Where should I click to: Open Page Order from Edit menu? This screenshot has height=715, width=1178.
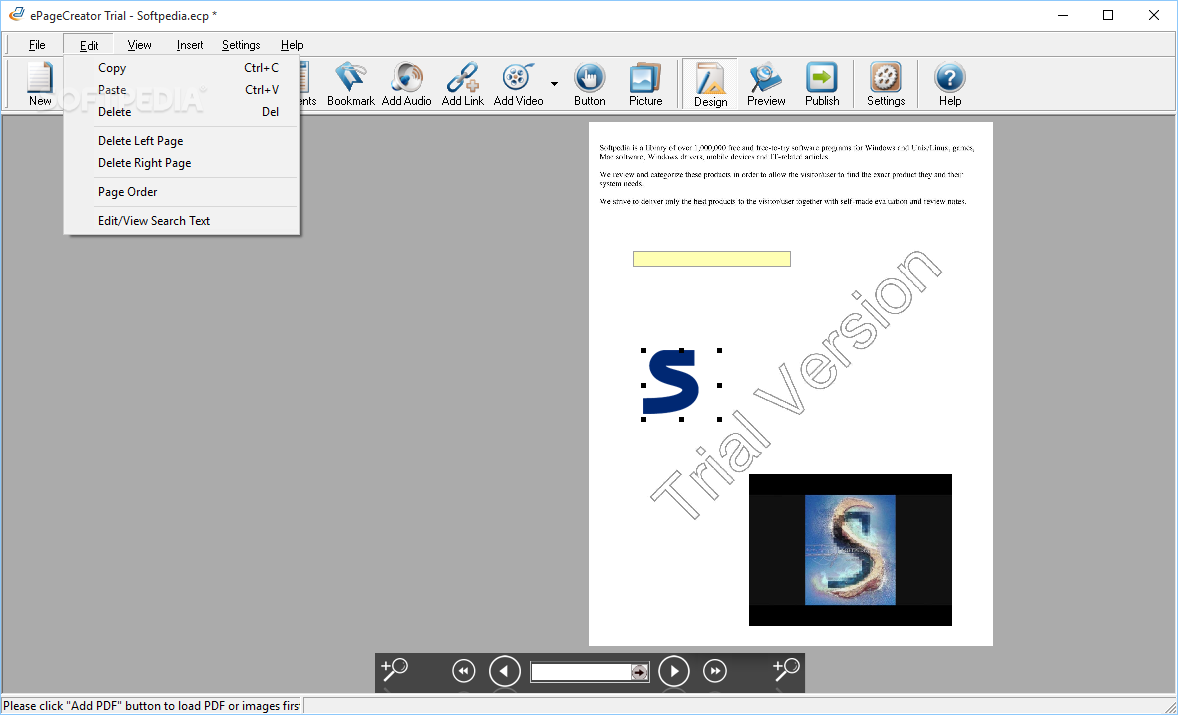[182, 192]
